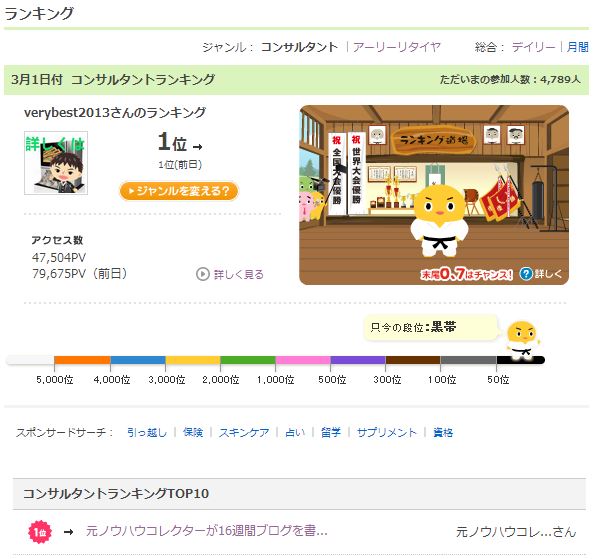Select the コンサルタント genre tab

coord(299,47)
